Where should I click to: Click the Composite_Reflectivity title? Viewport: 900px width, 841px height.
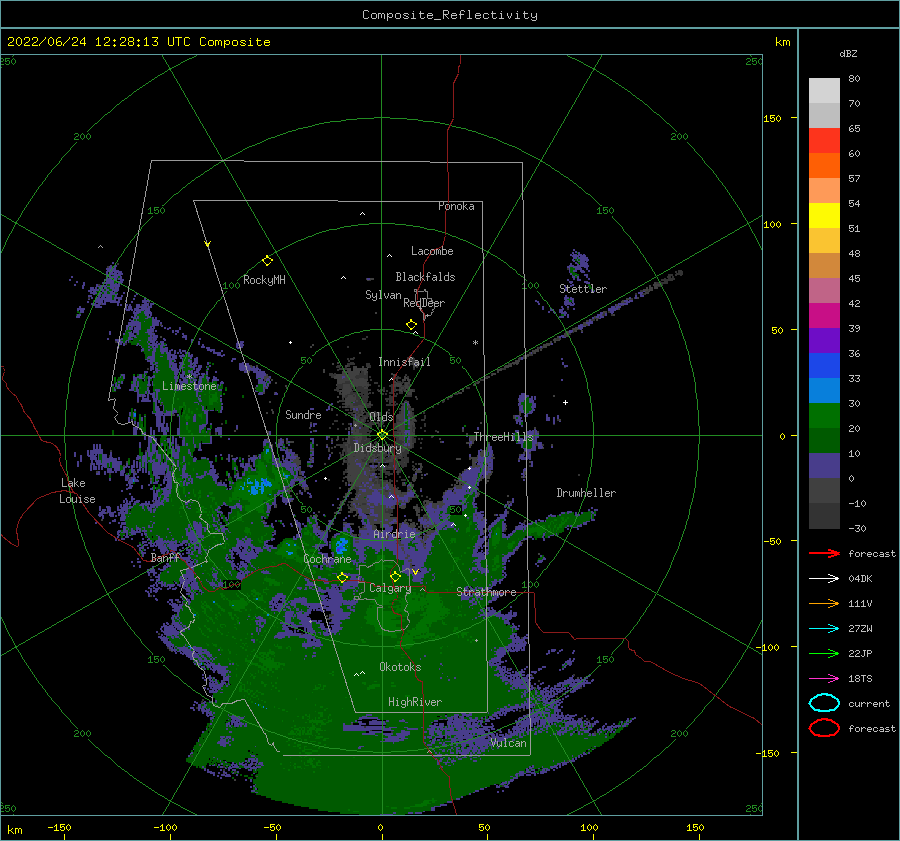(450, 14)
